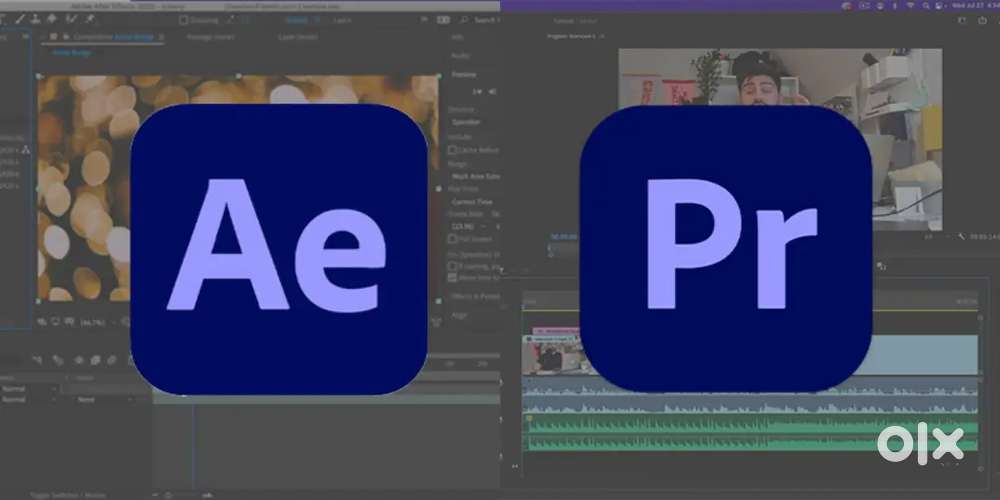Uncheck the Move time to checkbox
The image size is (1000, 500).
(x=452, y=277)
